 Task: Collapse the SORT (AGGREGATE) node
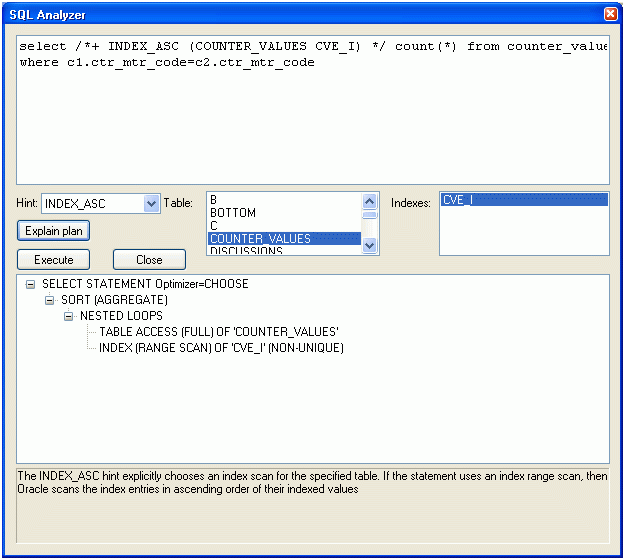[x=49, y=300]
